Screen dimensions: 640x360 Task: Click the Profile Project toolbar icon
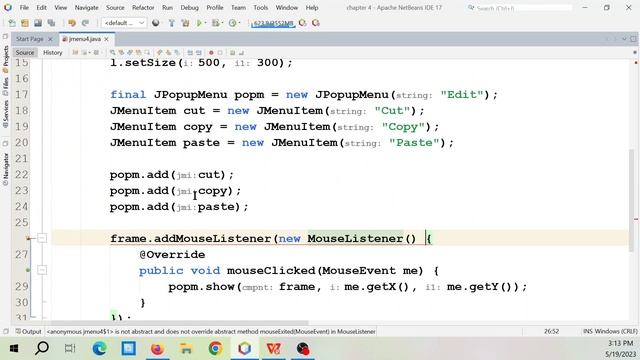tap(232, 23)
